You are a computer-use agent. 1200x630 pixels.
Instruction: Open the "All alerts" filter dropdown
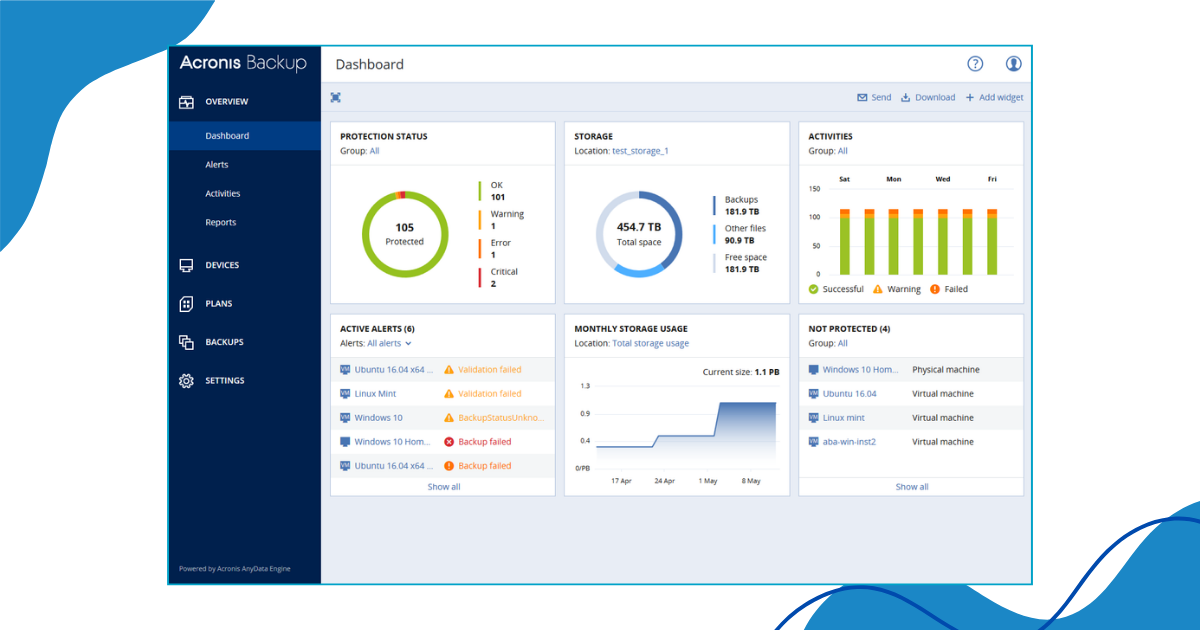tap(385, 342)
